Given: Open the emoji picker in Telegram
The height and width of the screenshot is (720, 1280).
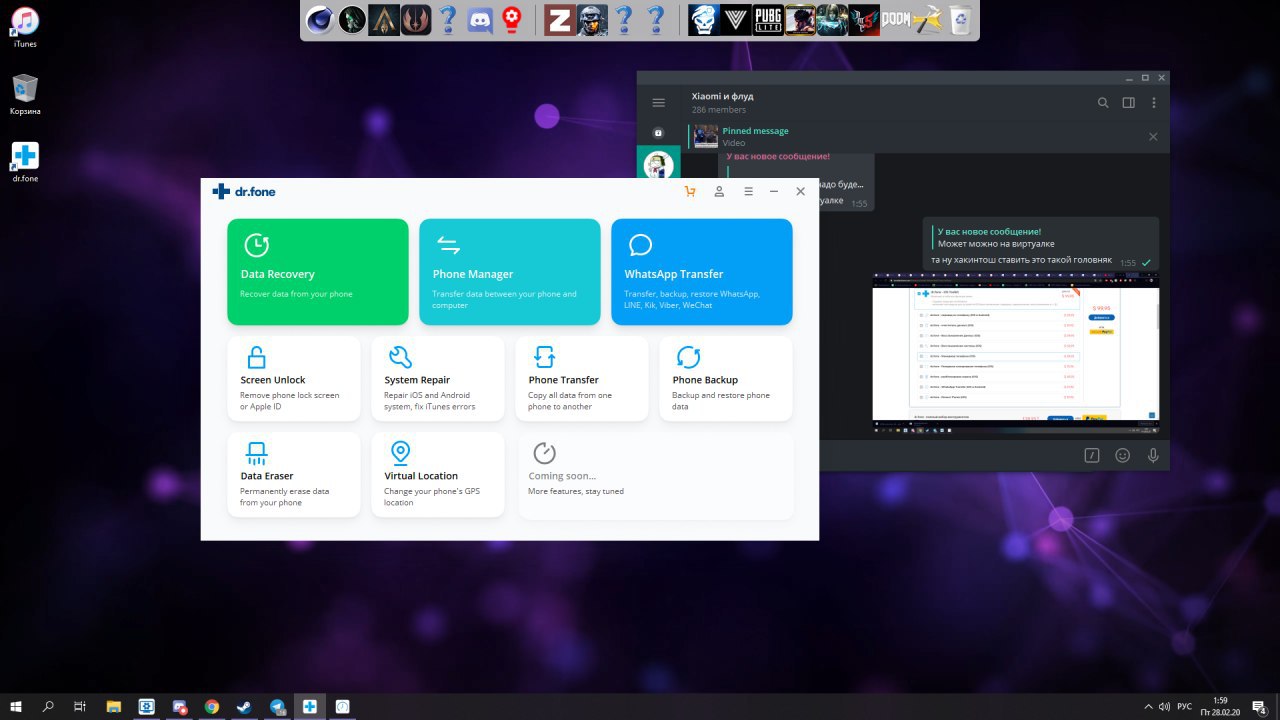Looking at the screenshot, I should coord(1123,455).
